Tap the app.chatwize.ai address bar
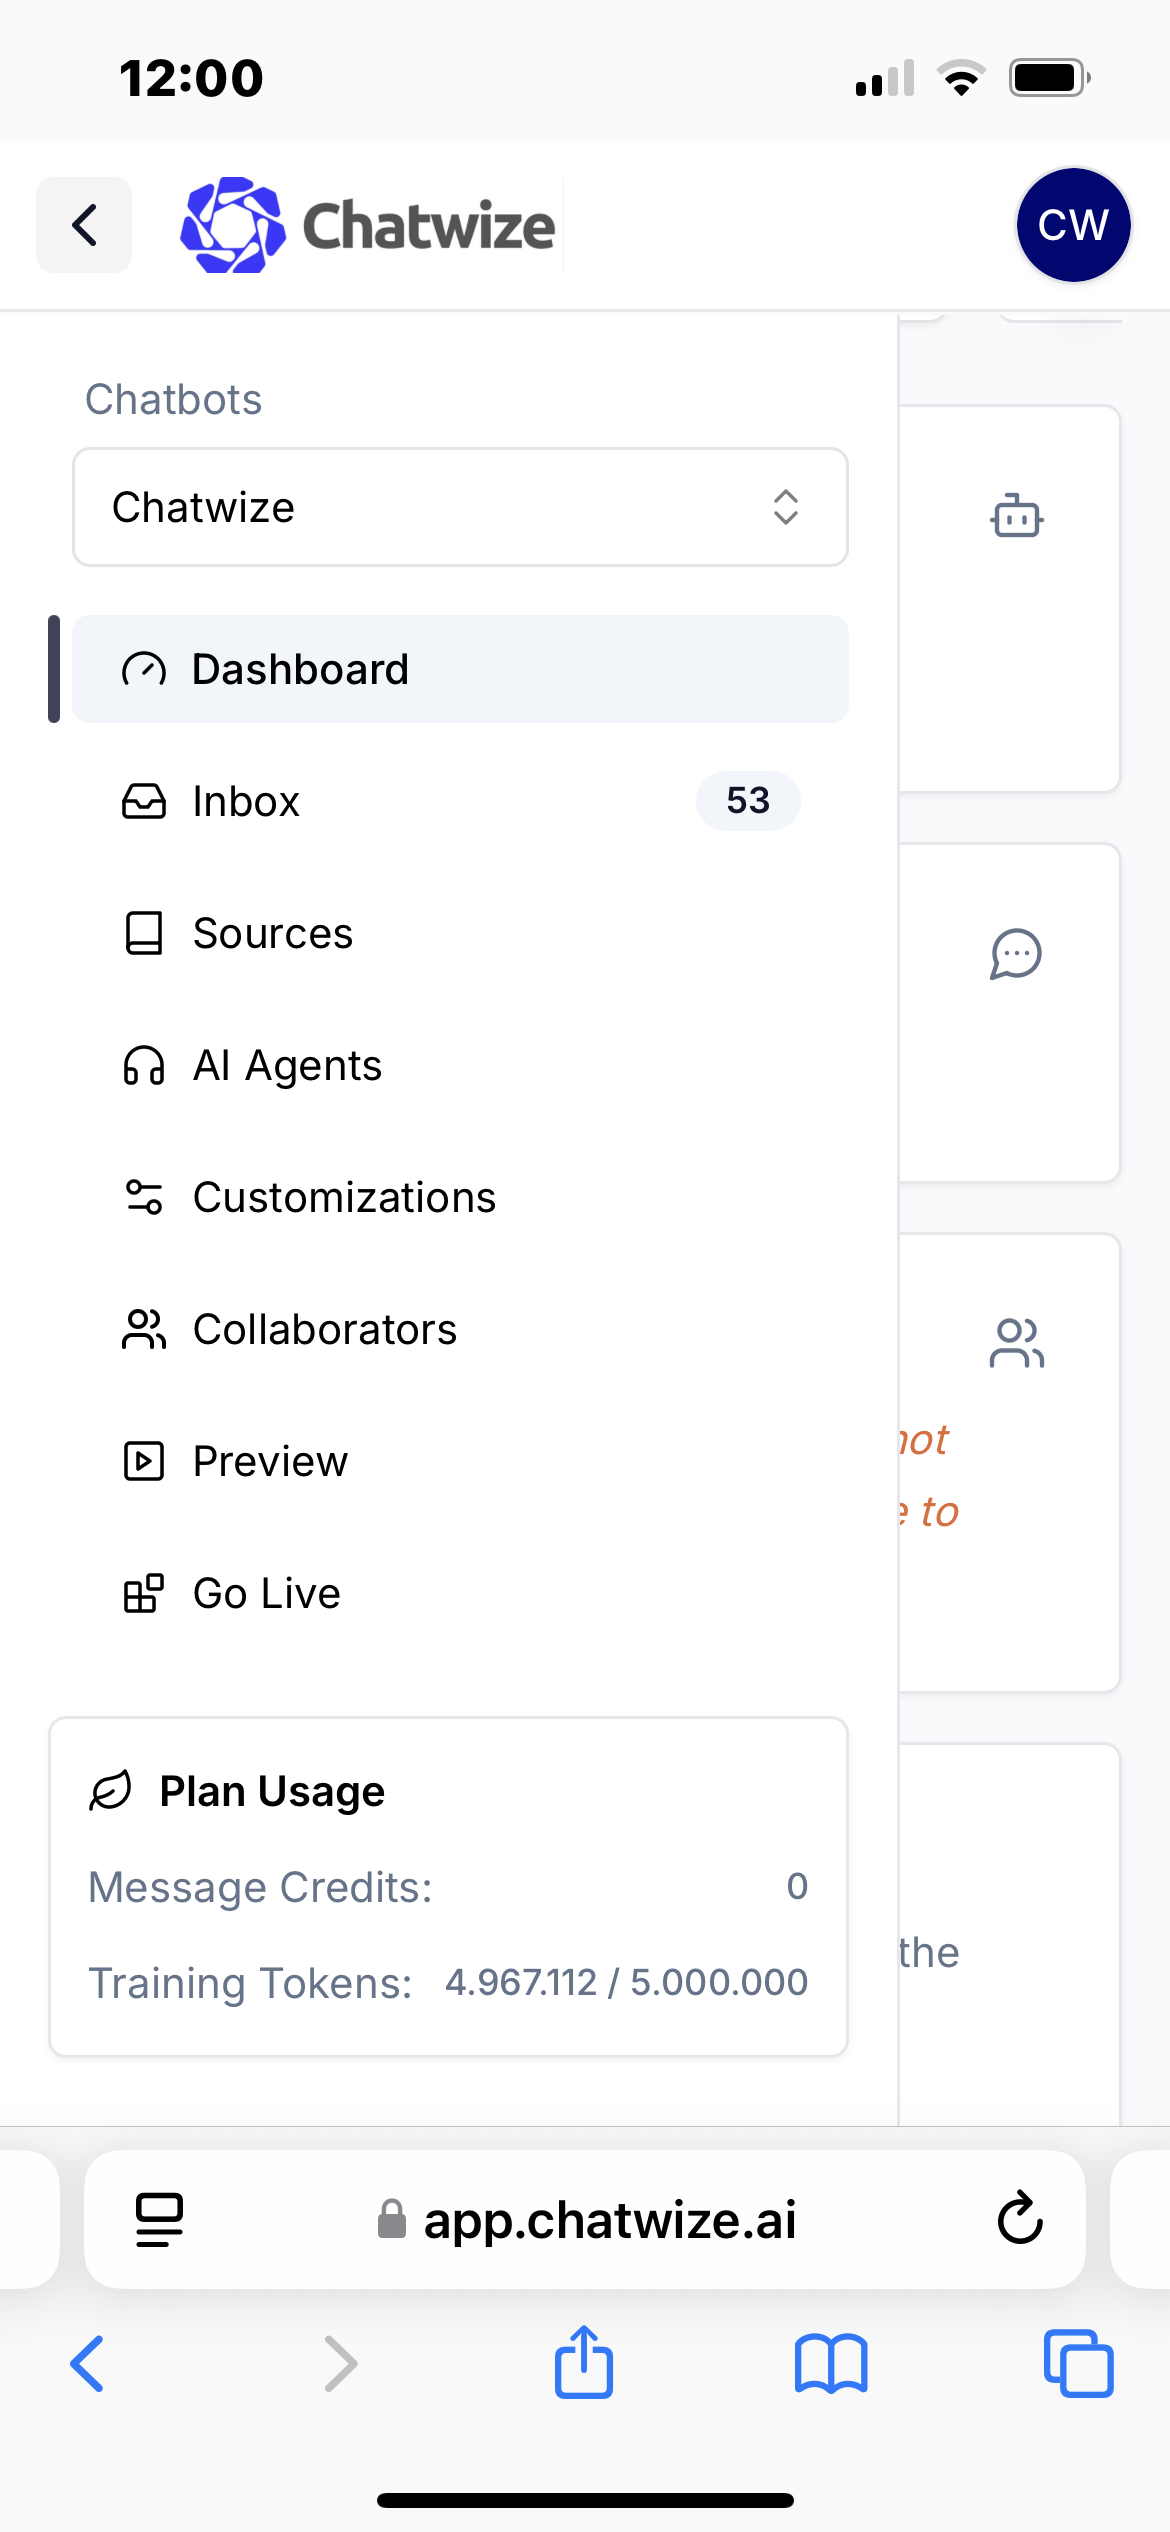 click(585, 2220)
